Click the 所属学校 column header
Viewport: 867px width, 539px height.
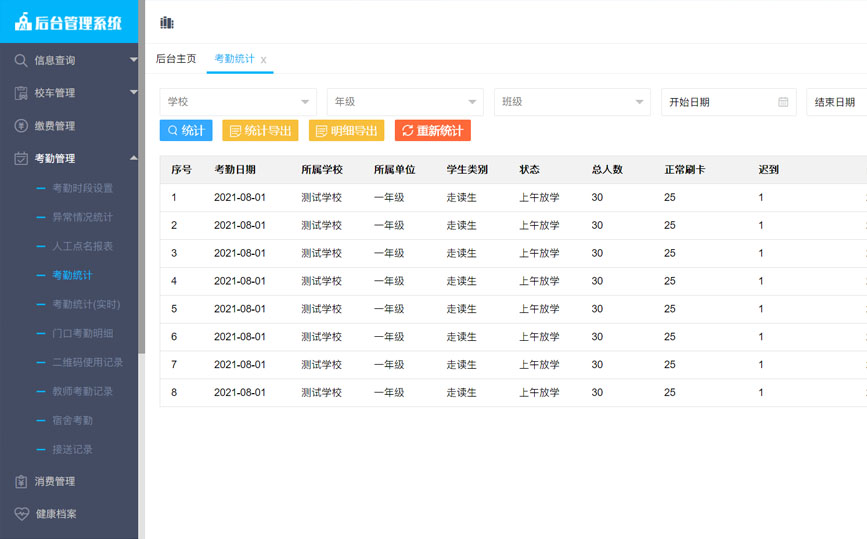click(x=322, y=170)
